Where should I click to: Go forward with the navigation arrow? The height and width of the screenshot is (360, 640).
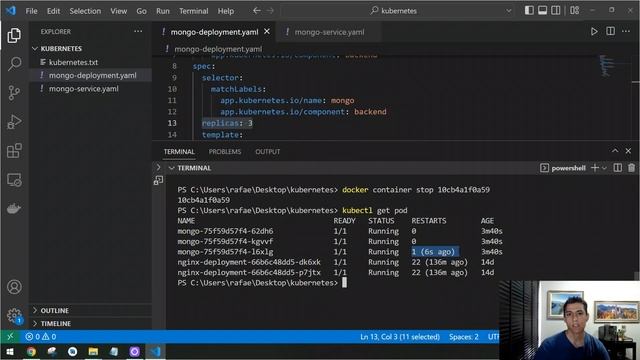pyautogui.click(x=270, y=11)
